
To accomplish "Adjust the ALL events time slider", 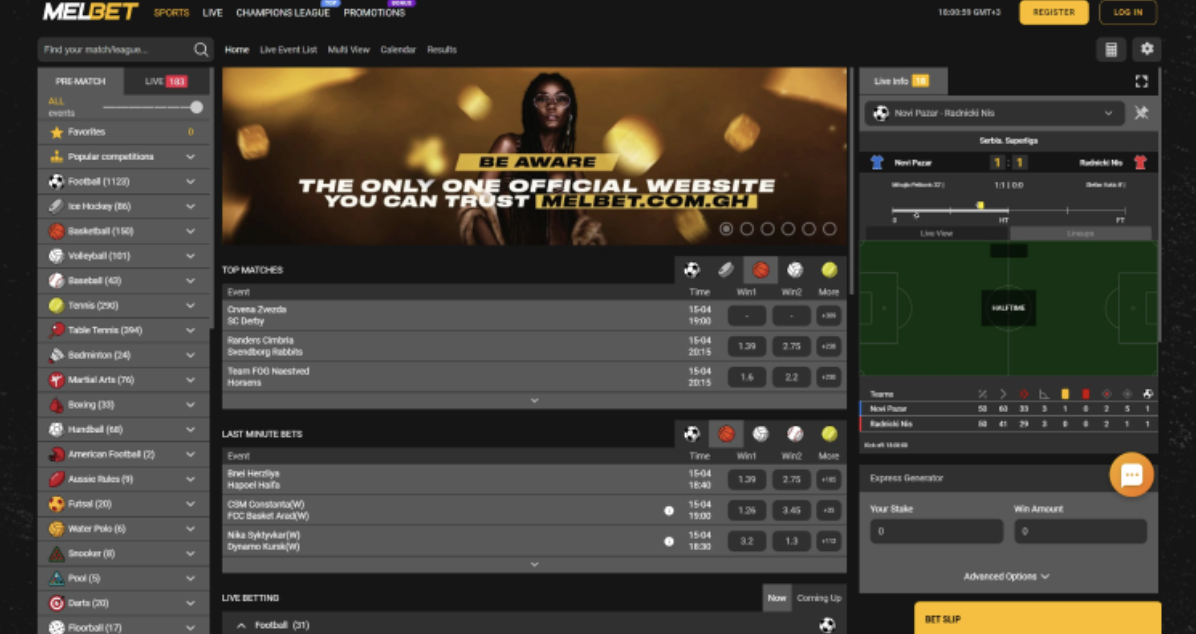I will (197, 107).
